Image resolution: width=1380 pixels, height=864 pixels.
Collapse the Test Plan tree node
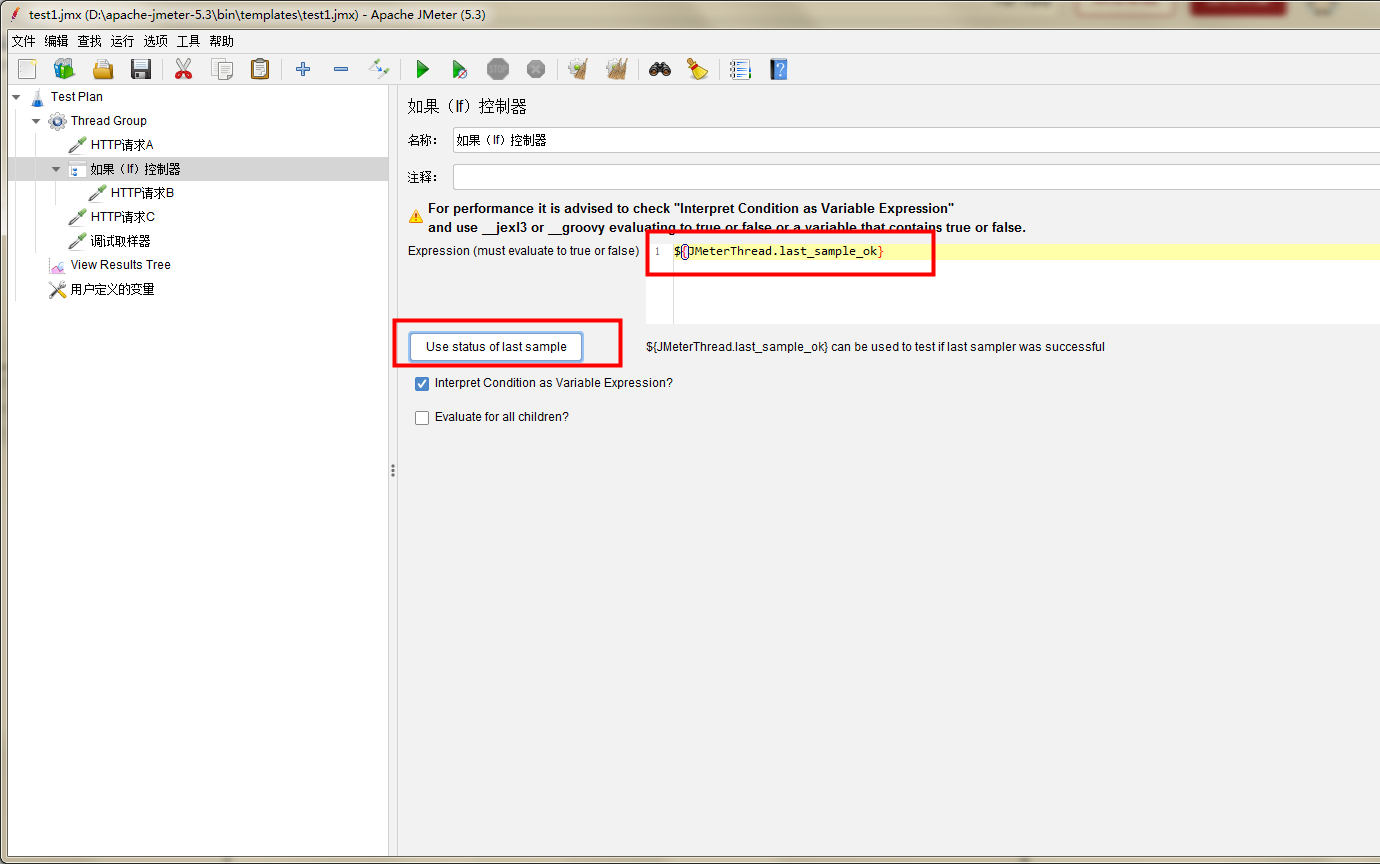16,97
